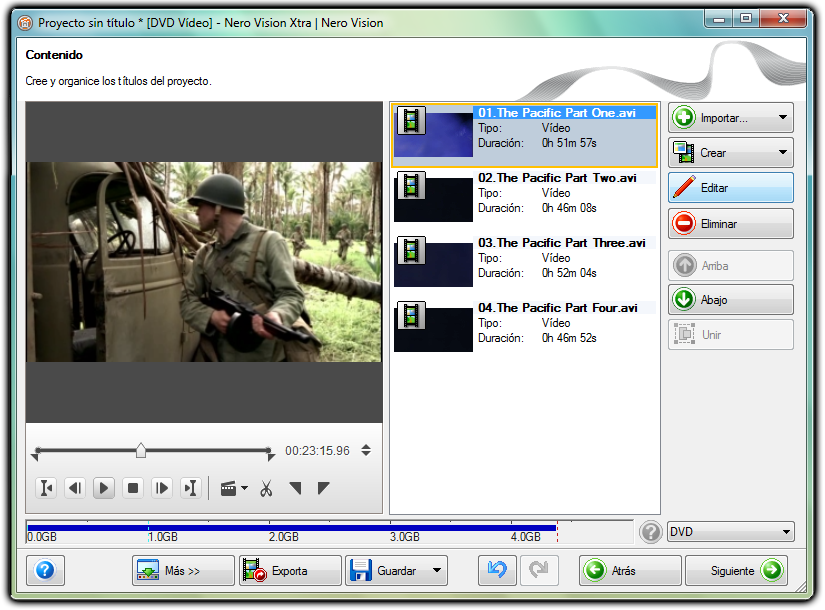Click Editar to edit the selected title
Image resolution: width=825 pixels, height=610 pixels.
[731, 188]
